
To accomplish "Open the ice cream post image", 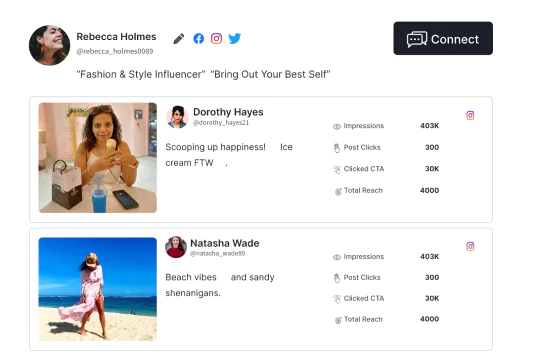I will (98, 158).
